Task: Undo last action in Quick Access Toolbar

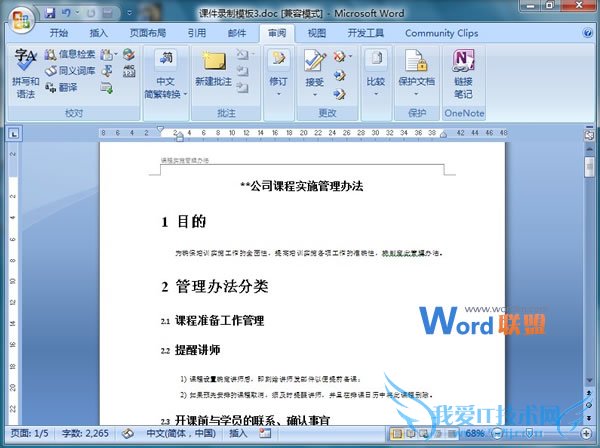Action: [66, 13]
